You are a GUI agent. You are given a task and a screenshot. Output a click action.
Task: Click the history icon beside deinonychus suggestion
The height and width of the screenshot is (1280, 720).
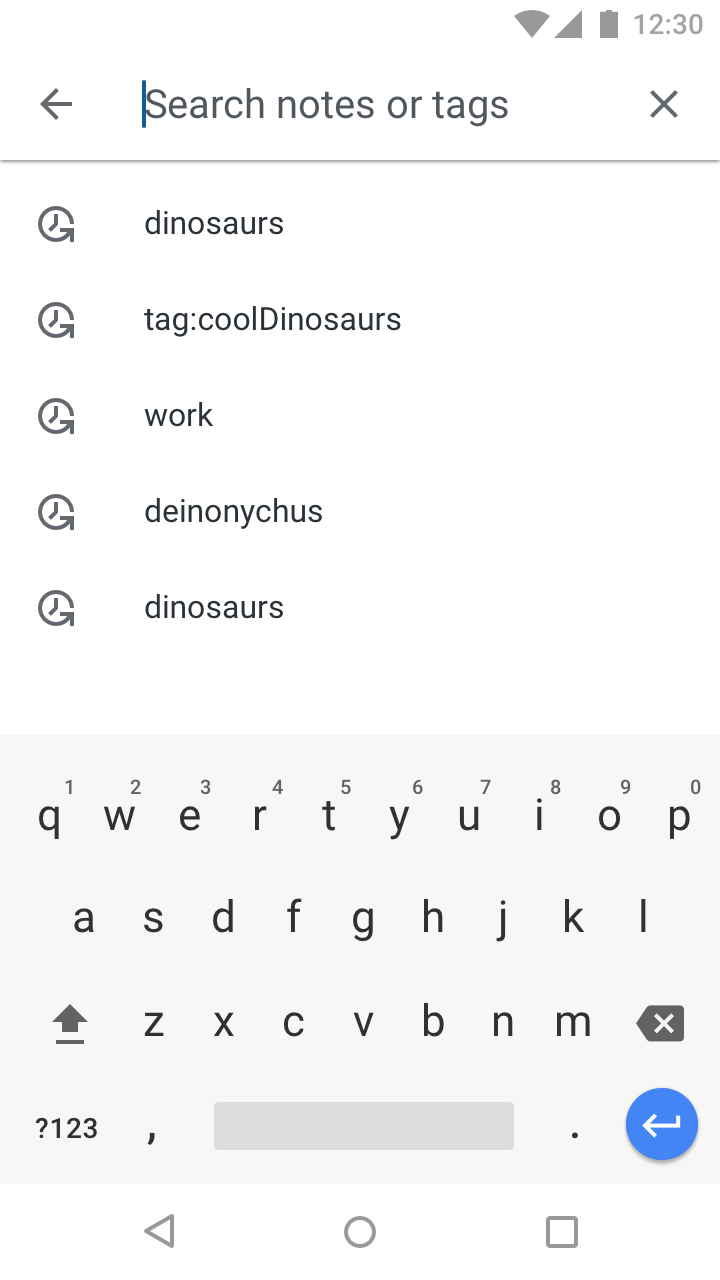click(57, 513)
